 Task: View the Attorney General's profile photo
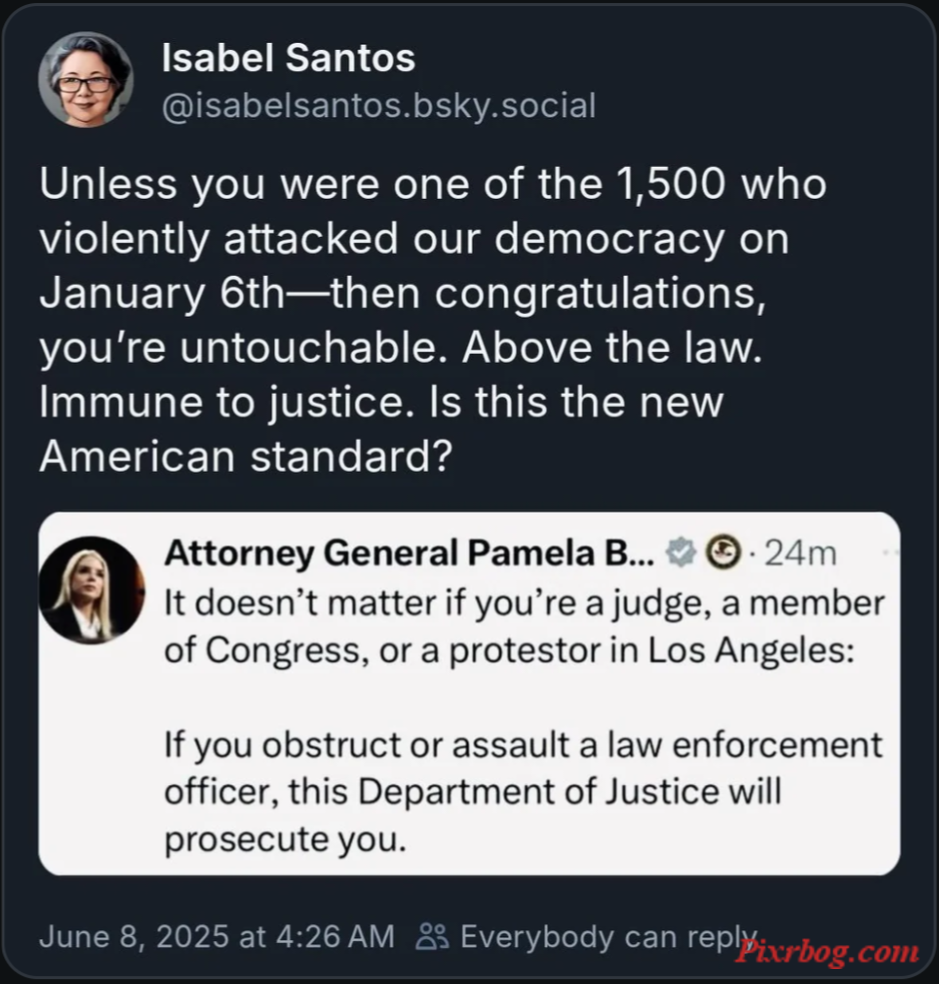(92, 590)
